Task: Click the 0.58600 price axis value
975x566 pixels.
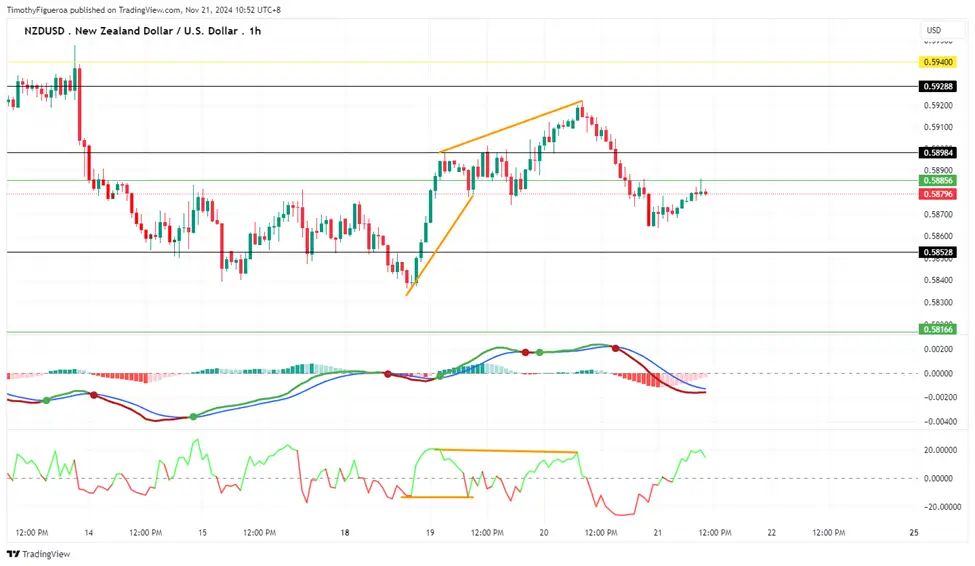Action: point(938,236)
